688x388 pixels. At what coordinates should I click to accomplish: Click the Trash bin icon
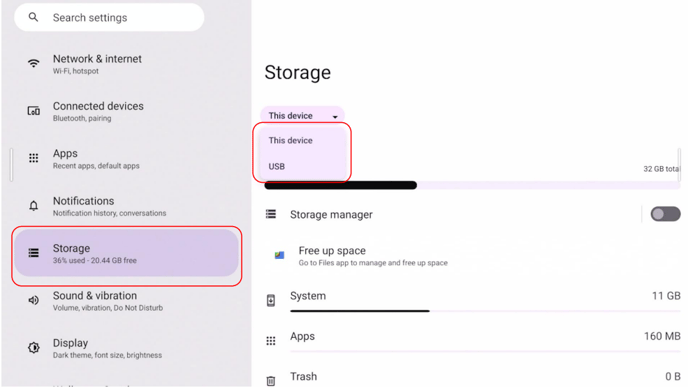(271, 381)
